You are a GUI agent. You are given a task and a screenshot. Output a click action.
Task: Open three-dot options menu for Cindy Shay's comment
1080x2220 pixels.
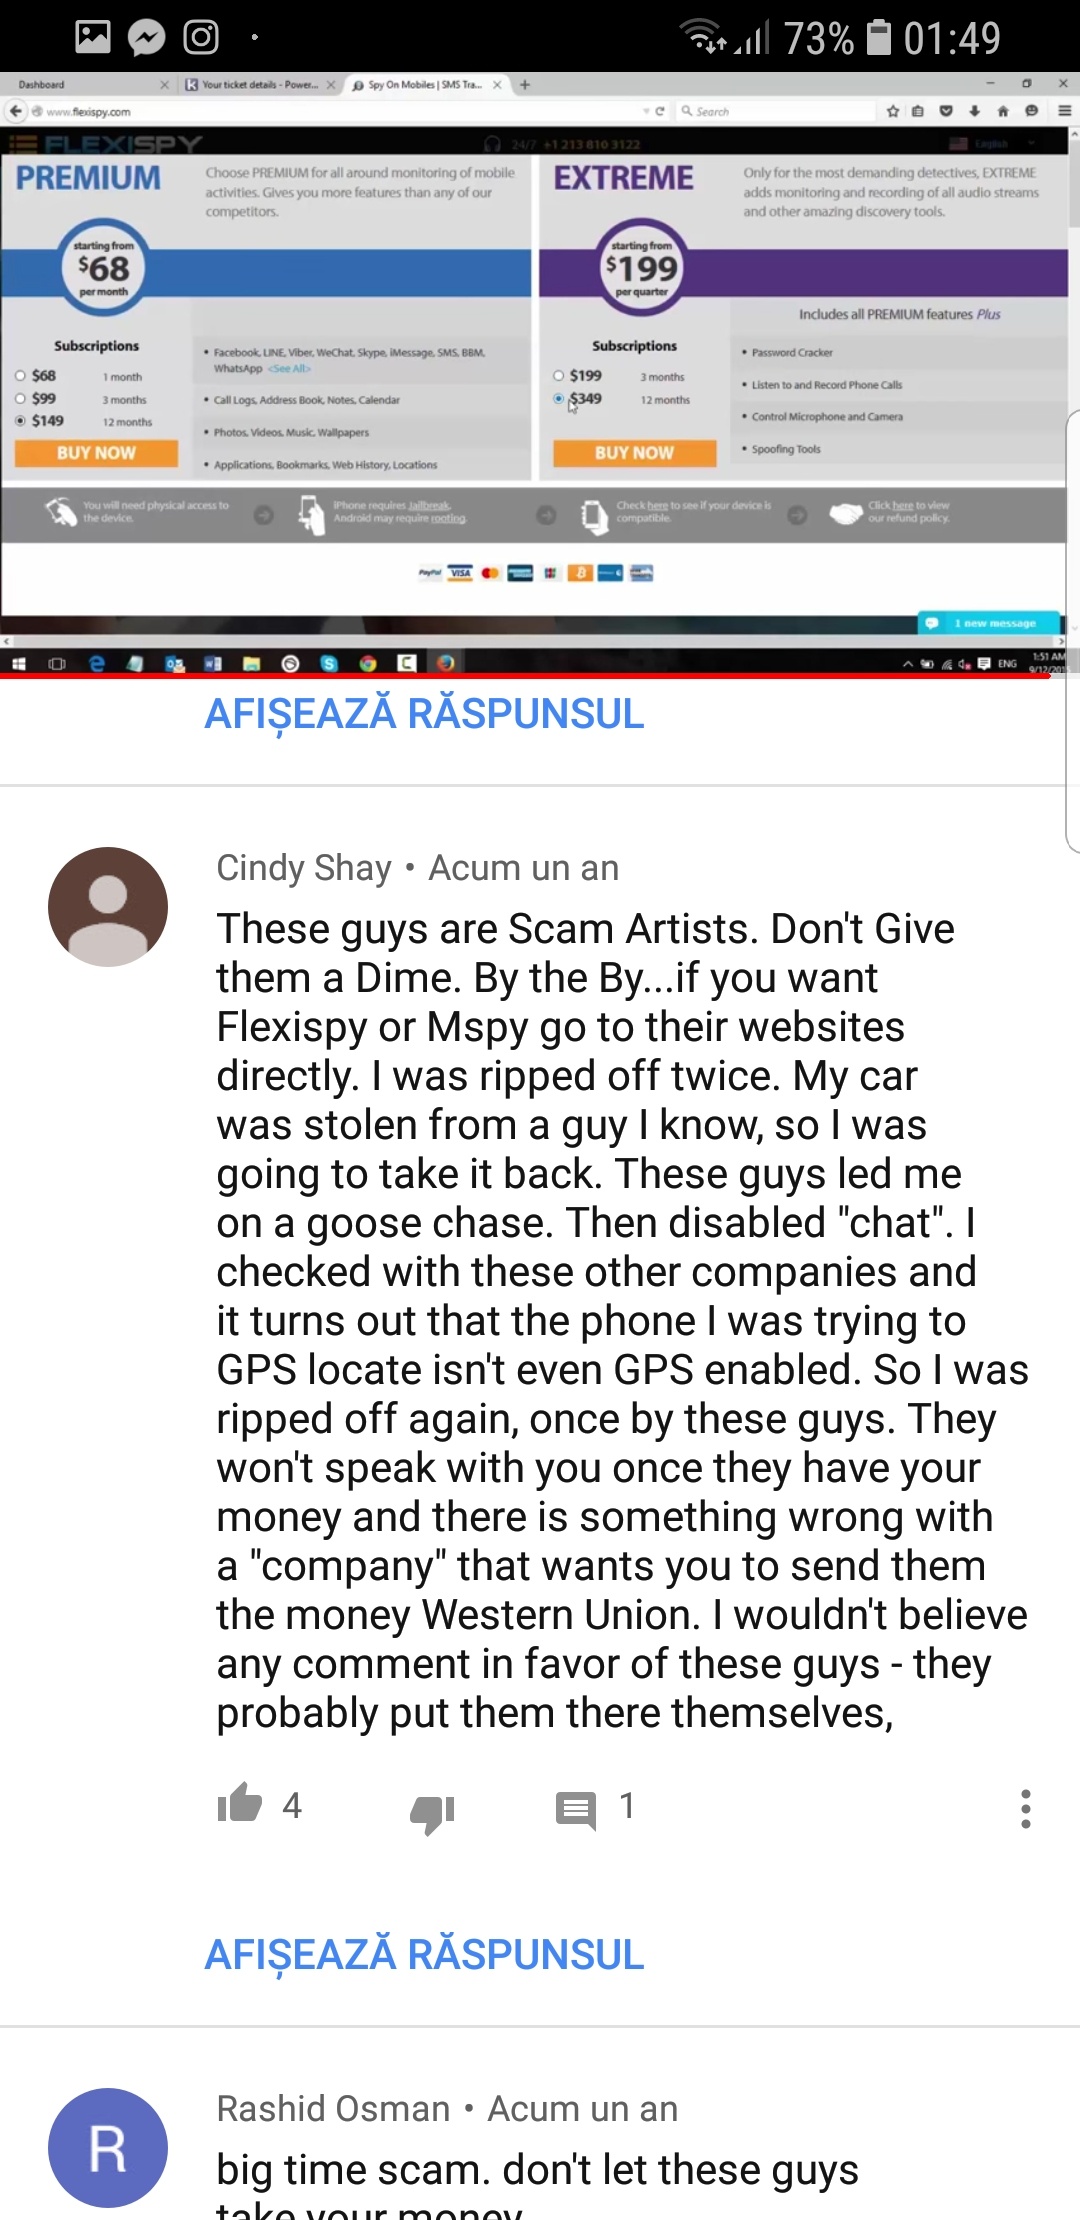(x=1025, y=1809)
